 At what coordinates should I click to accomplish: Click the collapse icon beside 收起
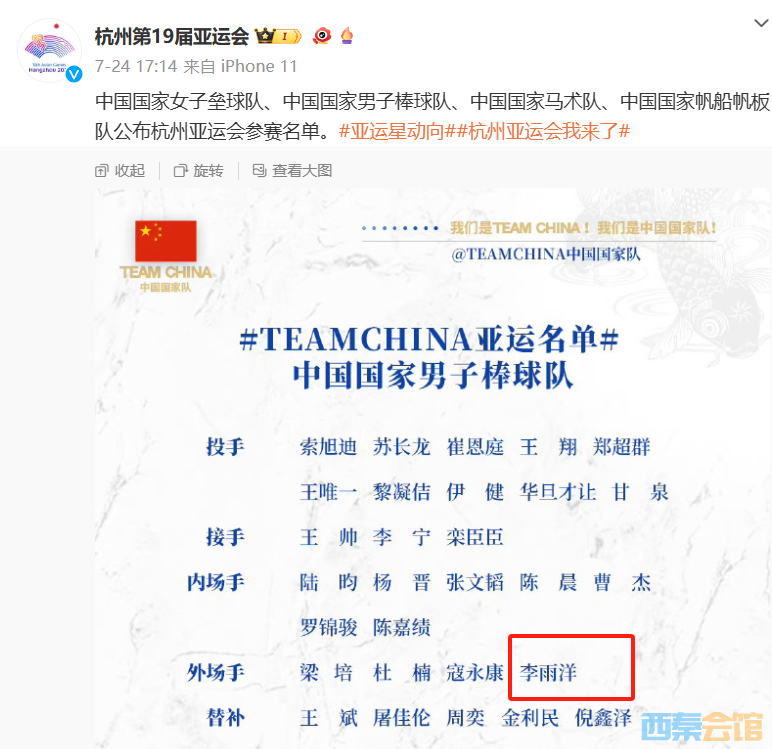pyautogui.click(x=101, y=171)
